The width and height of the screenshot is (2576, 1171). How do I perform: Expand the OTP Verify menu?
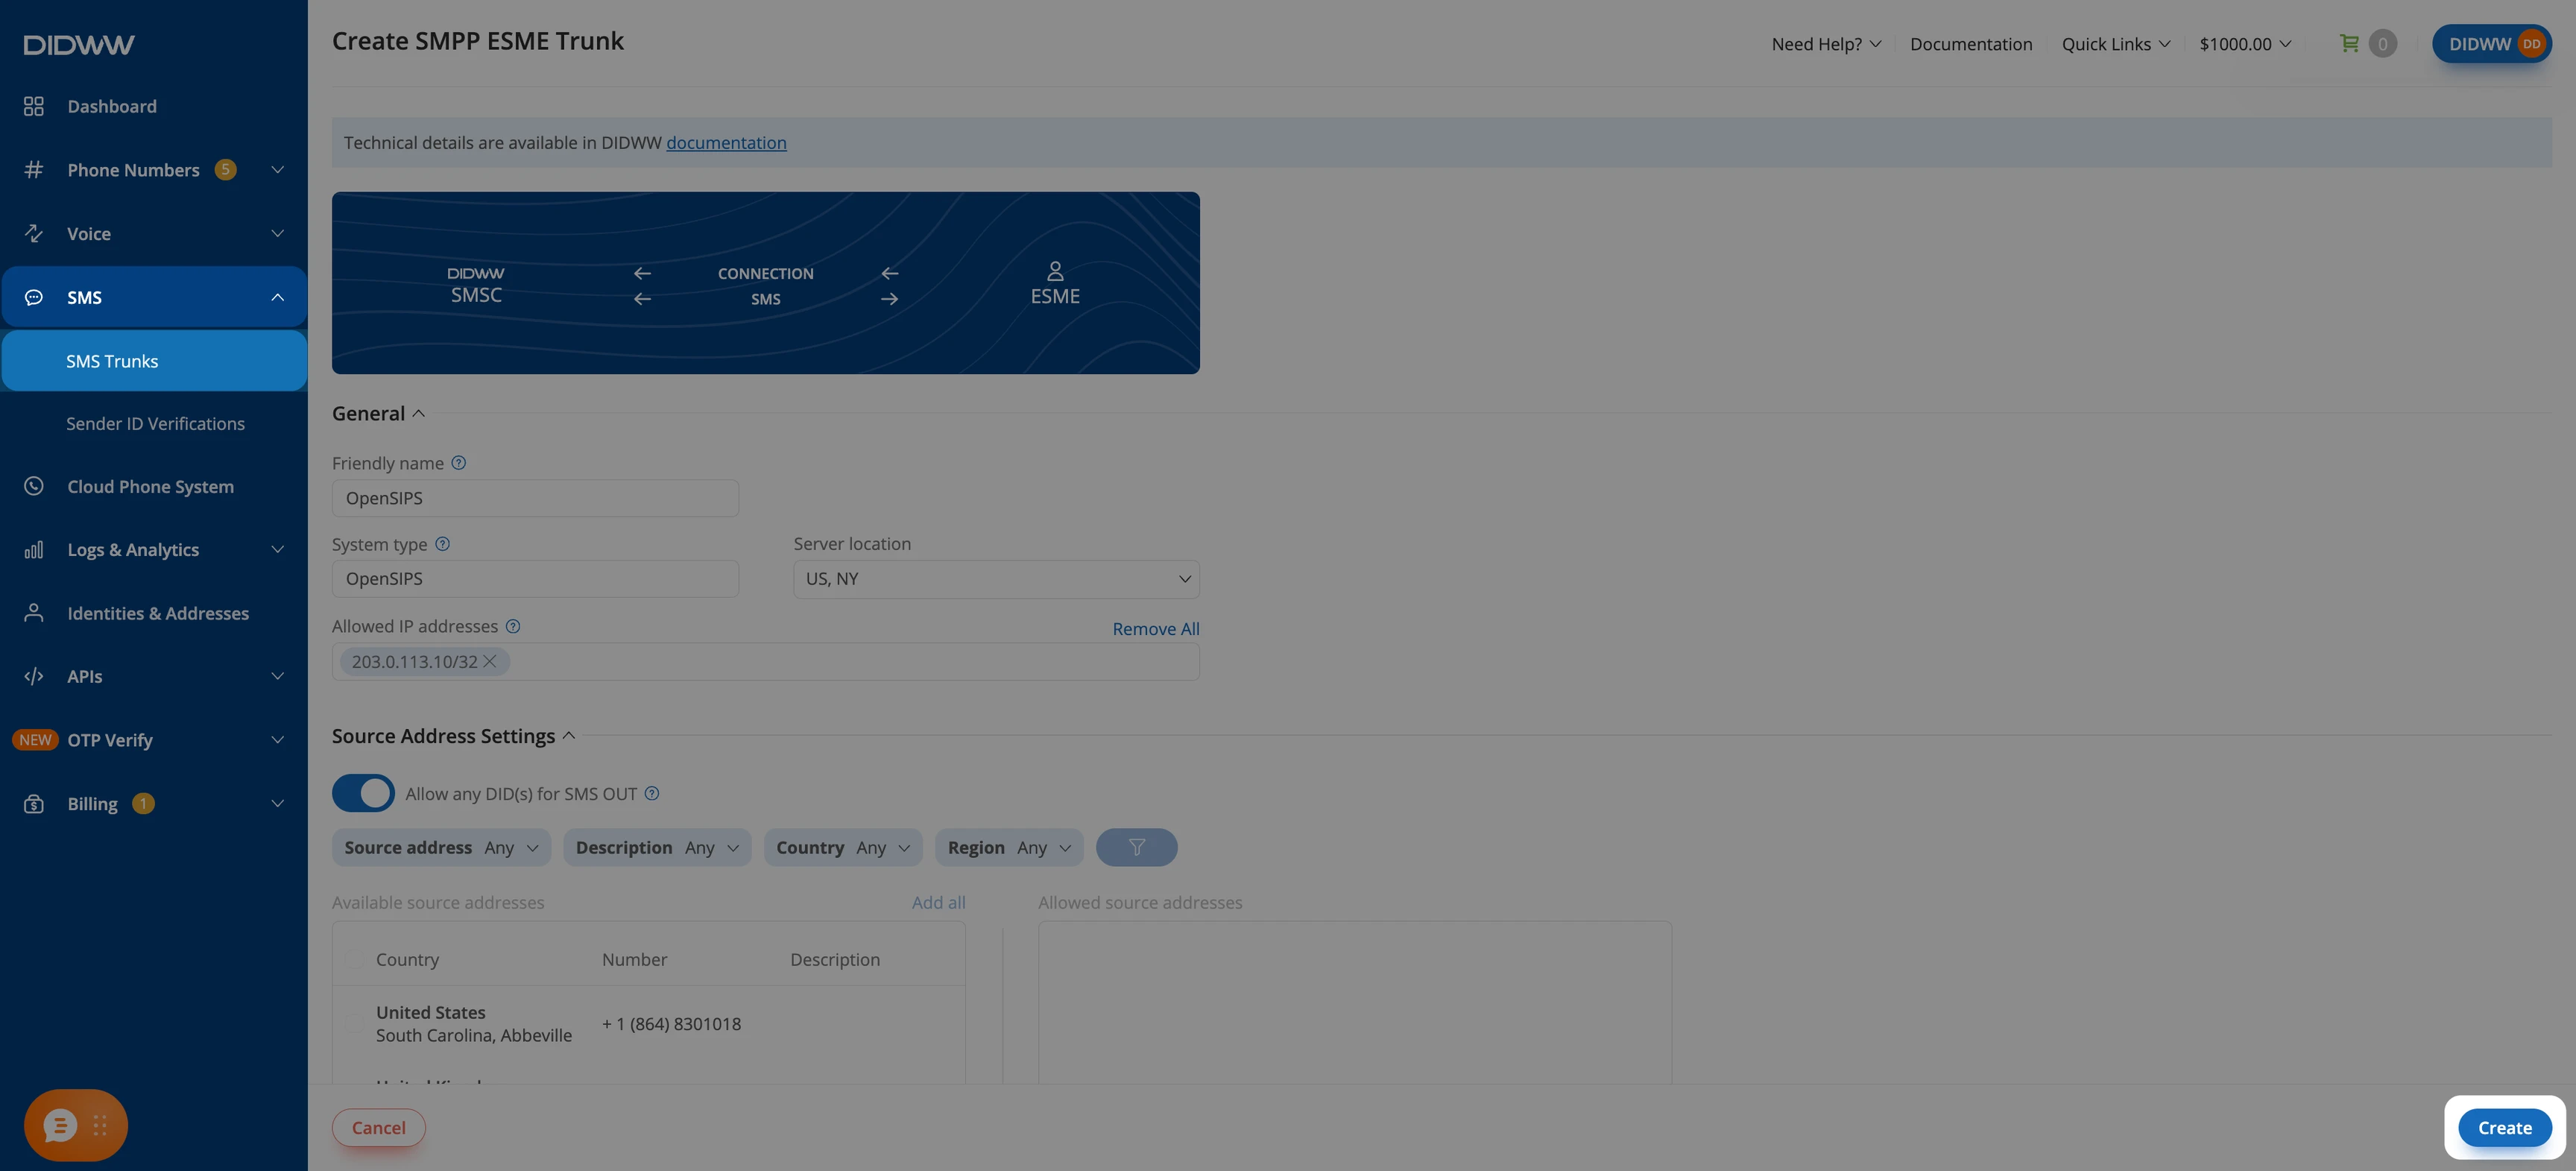154,740
